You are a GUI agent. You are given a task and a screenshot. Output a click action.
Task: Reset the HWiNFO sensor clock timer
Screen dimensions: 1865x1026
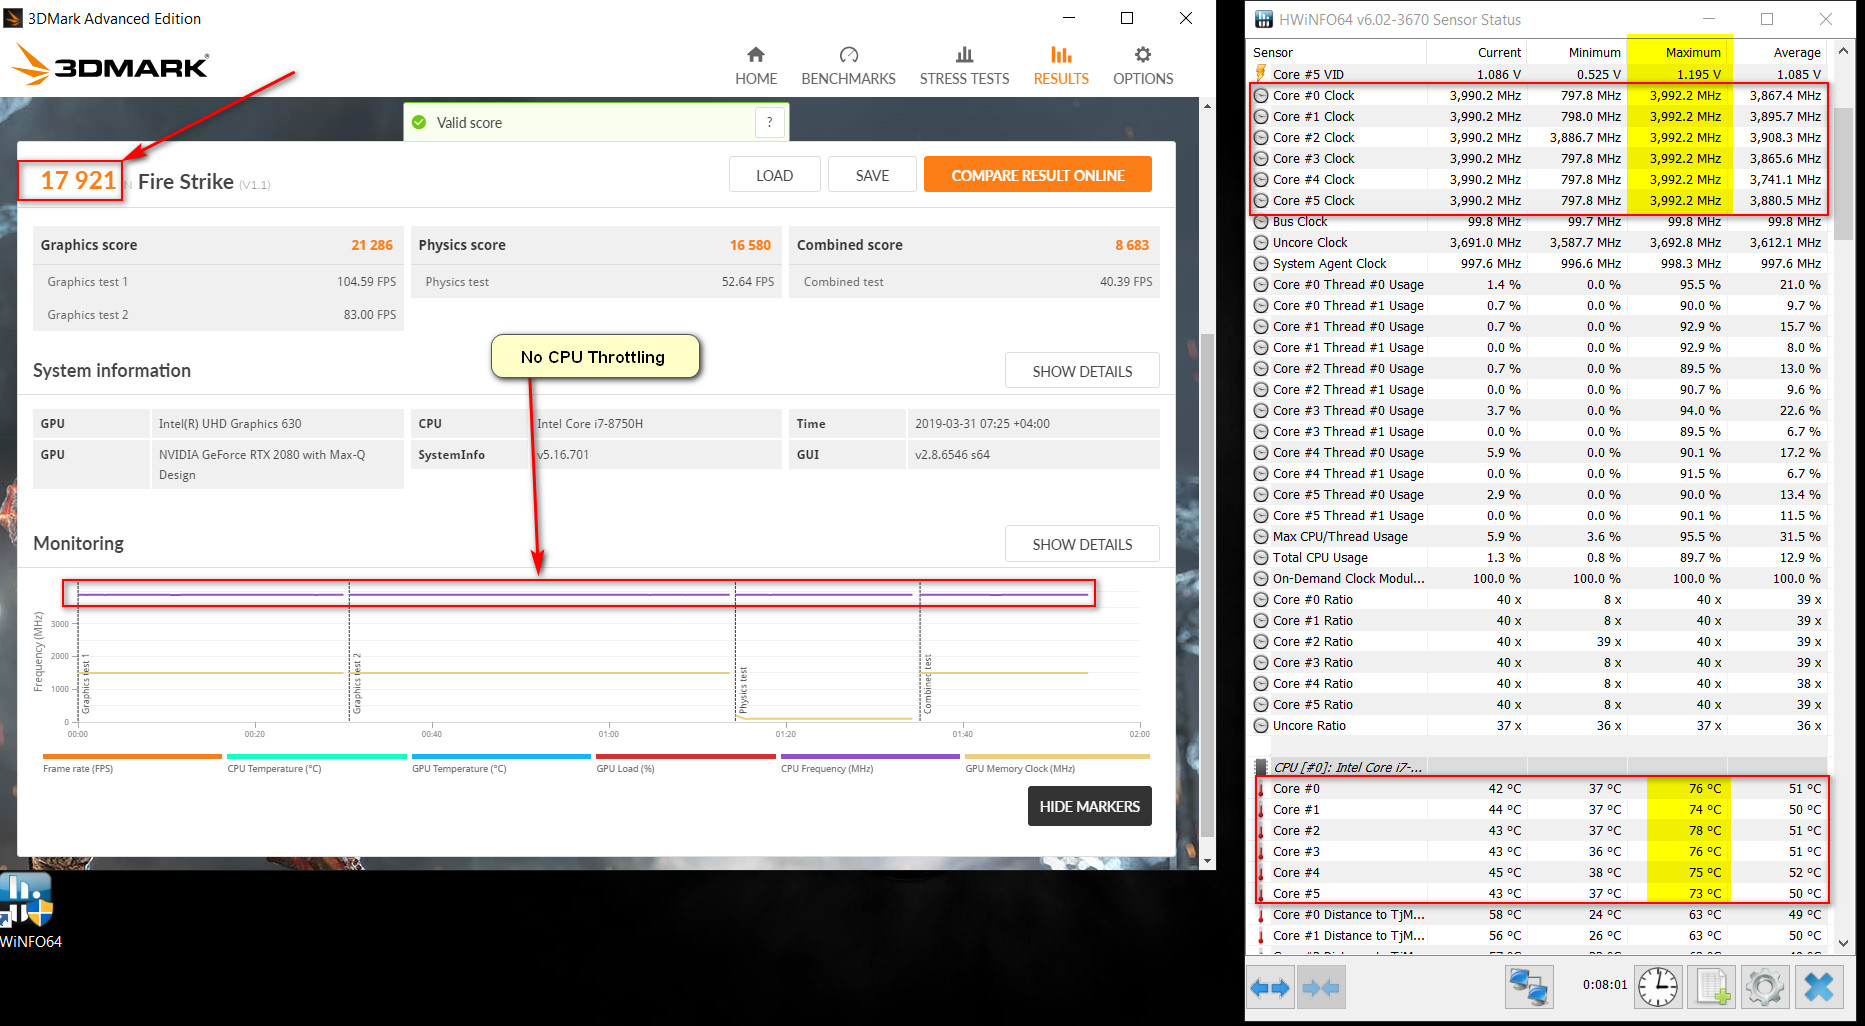[1658, 987]
